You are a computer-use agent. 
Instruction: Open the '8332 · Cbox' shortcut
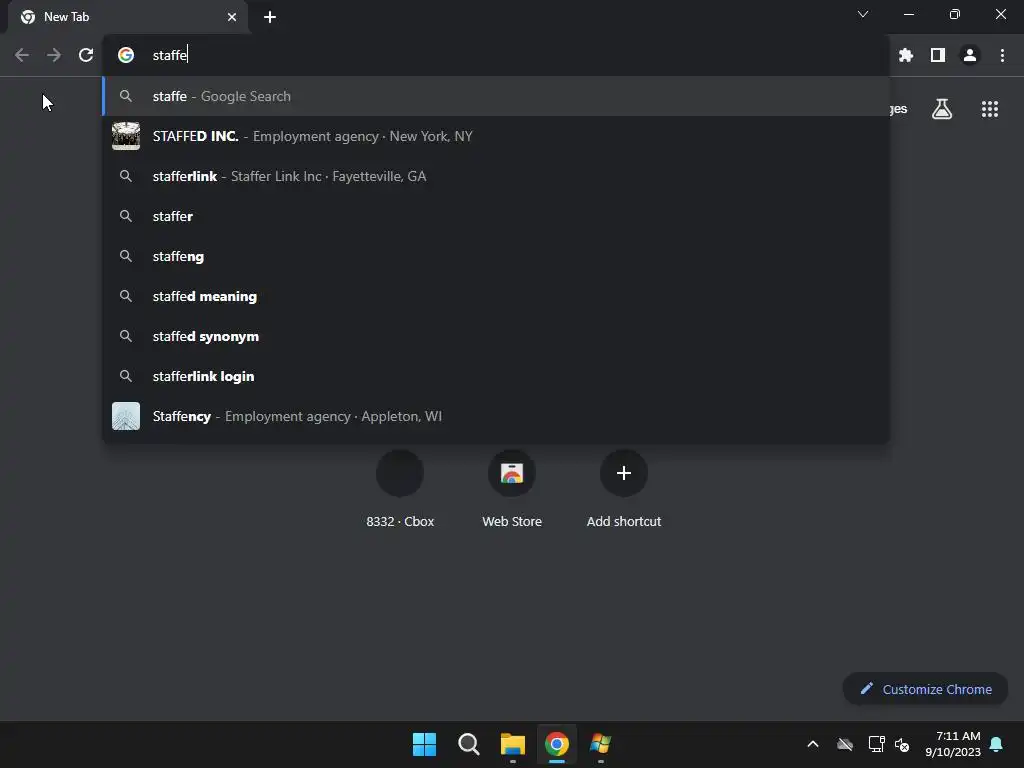tap(400, 488)
